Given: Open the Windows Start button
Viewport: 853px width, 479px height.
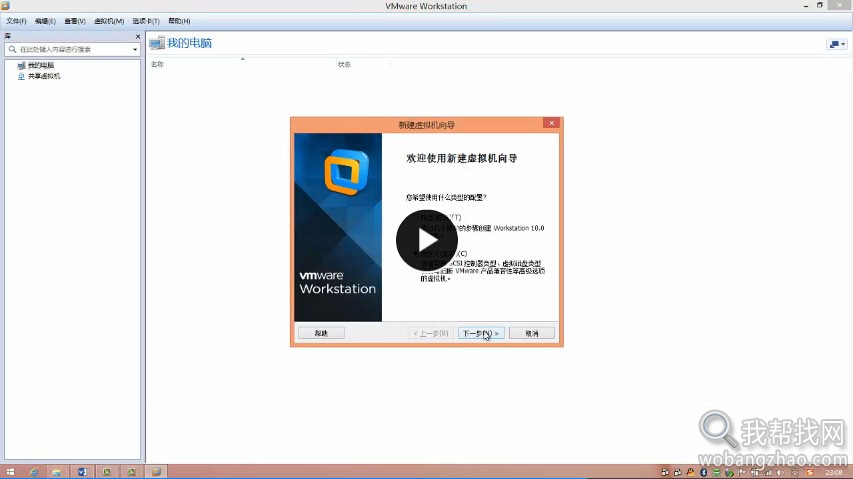Looking at the screenshot, I should tap(10, 472).
